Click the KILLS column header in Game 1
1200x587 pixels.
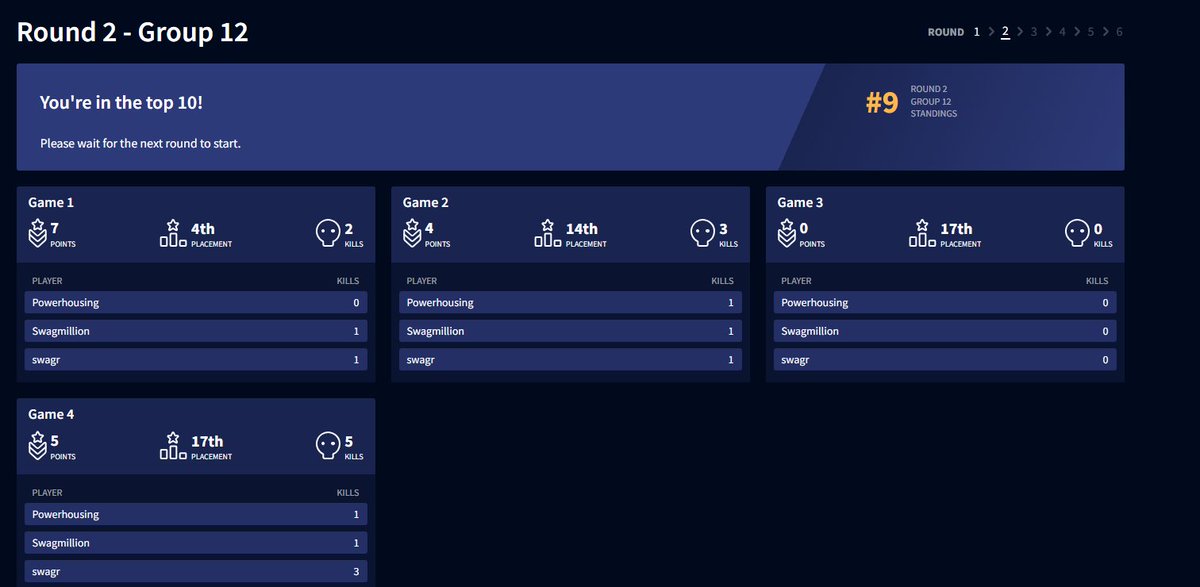point(348,281)
